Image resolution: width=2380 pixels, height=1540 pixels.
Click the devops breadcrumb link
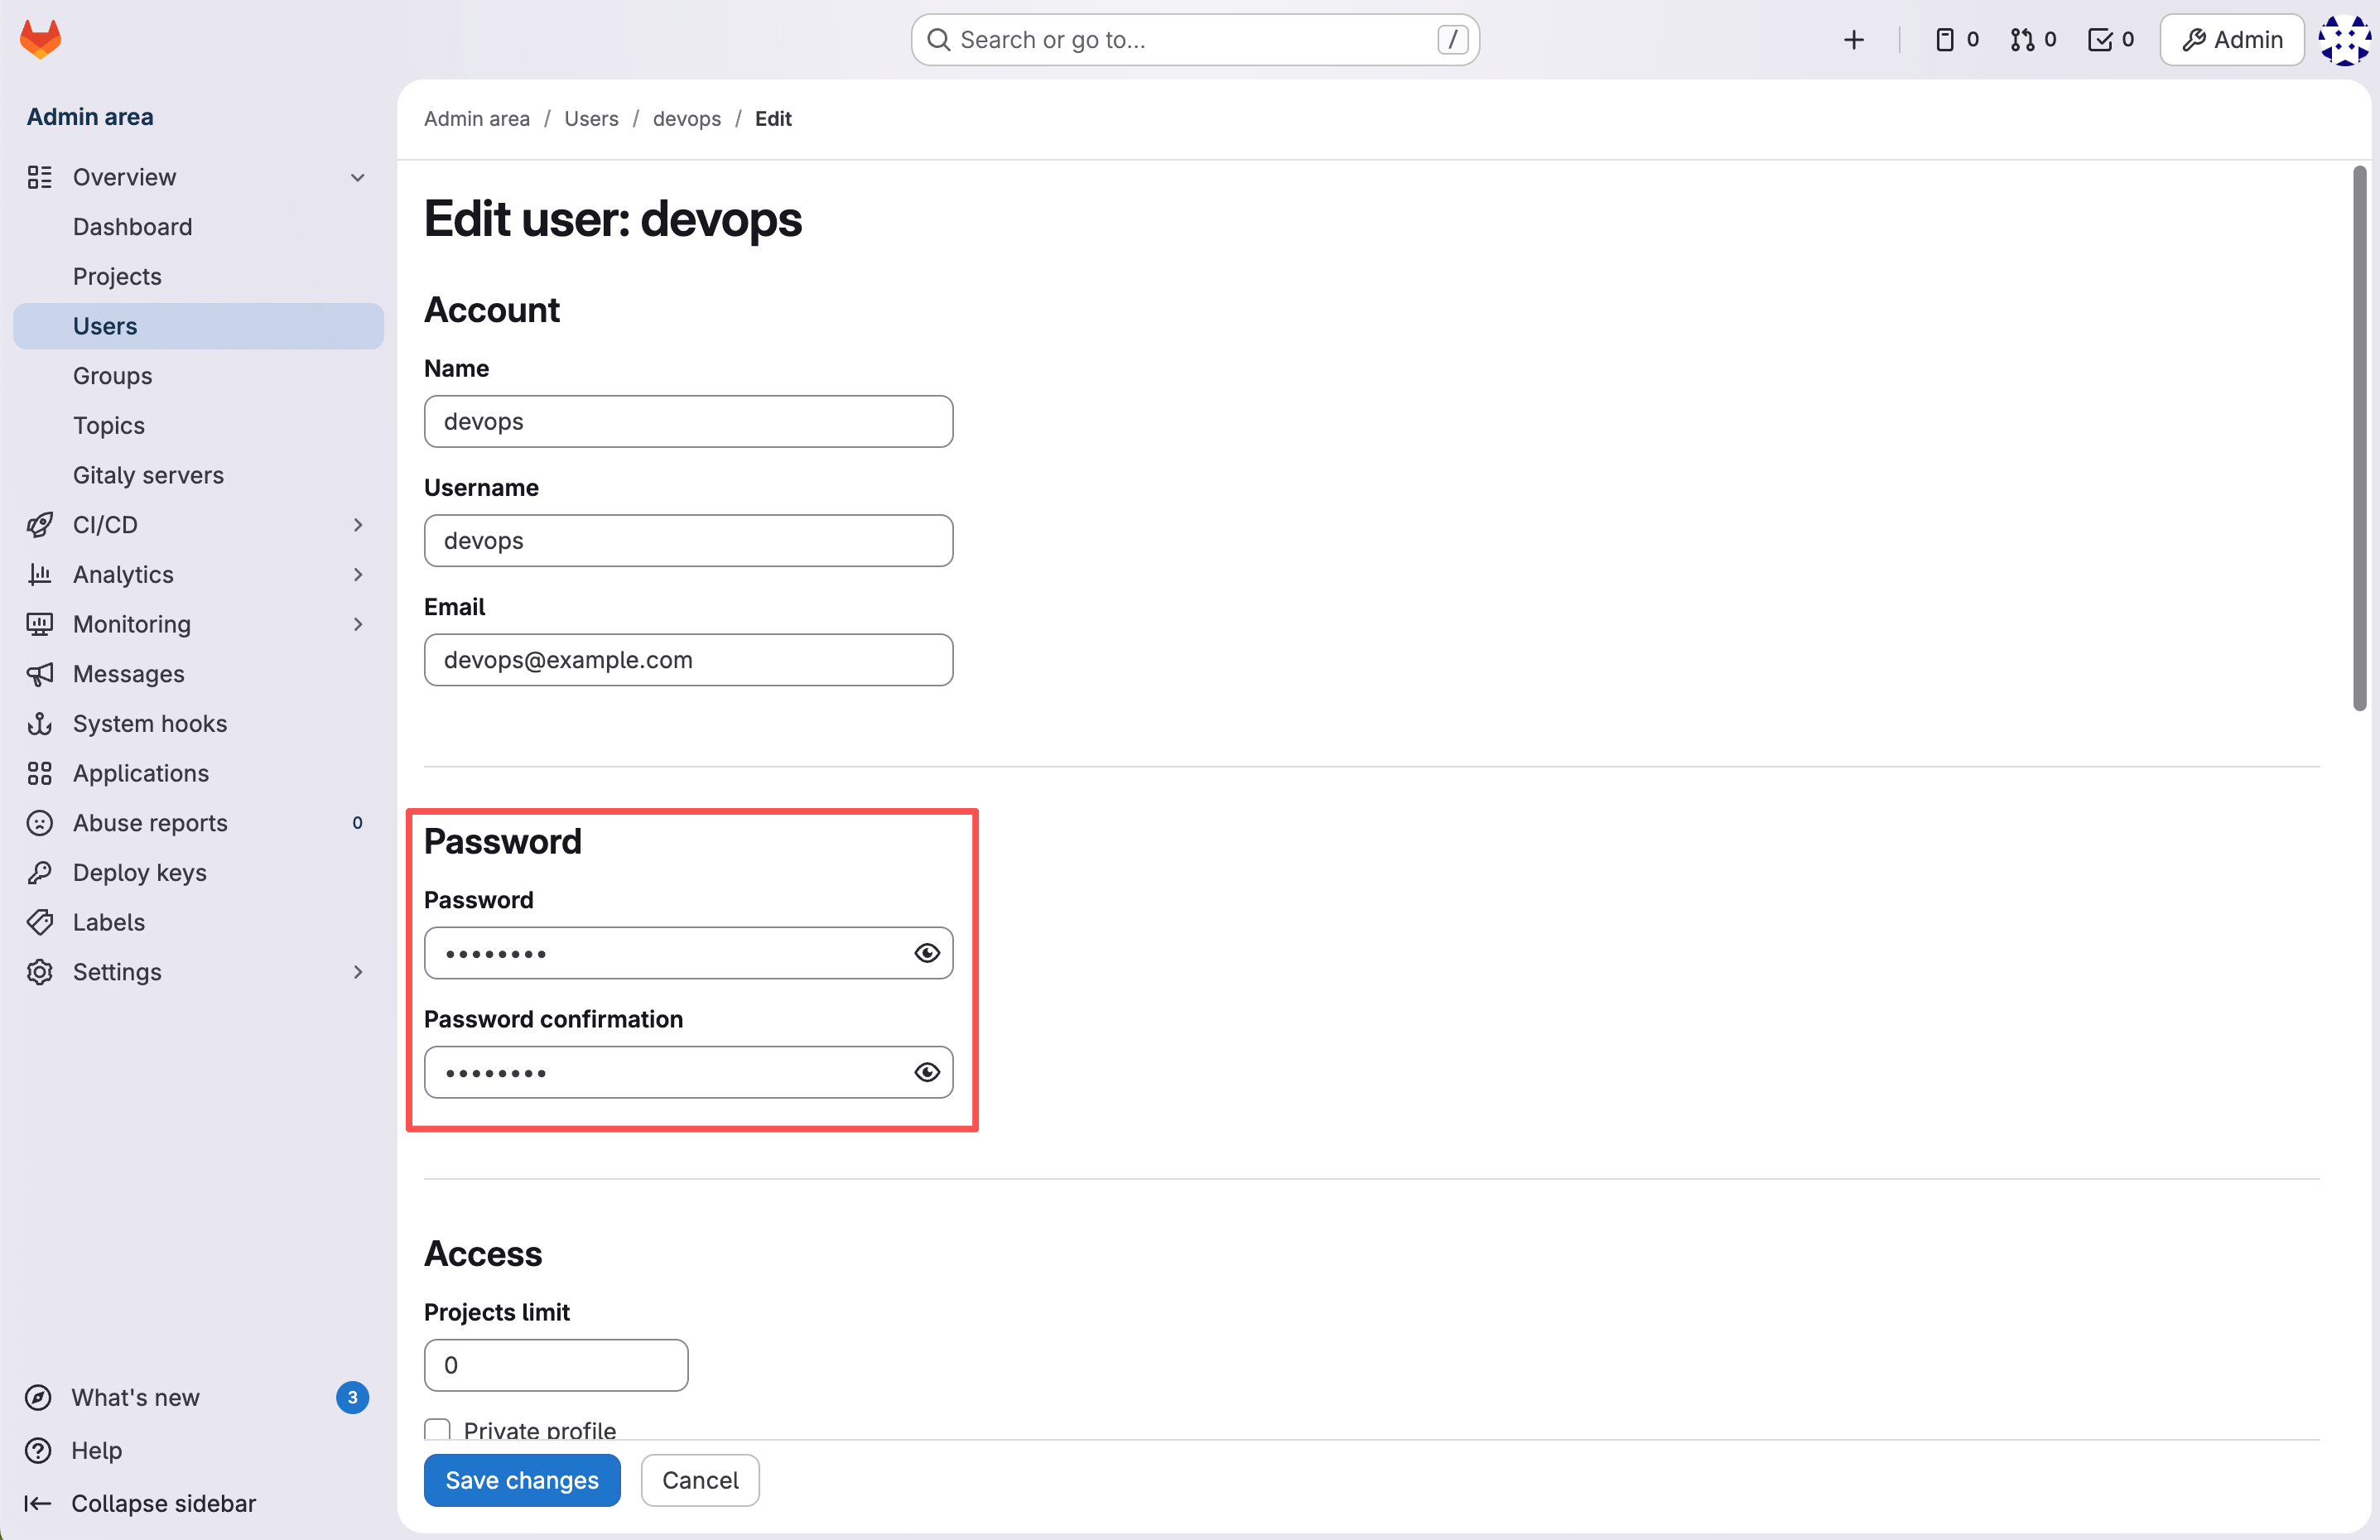(686, 118)
